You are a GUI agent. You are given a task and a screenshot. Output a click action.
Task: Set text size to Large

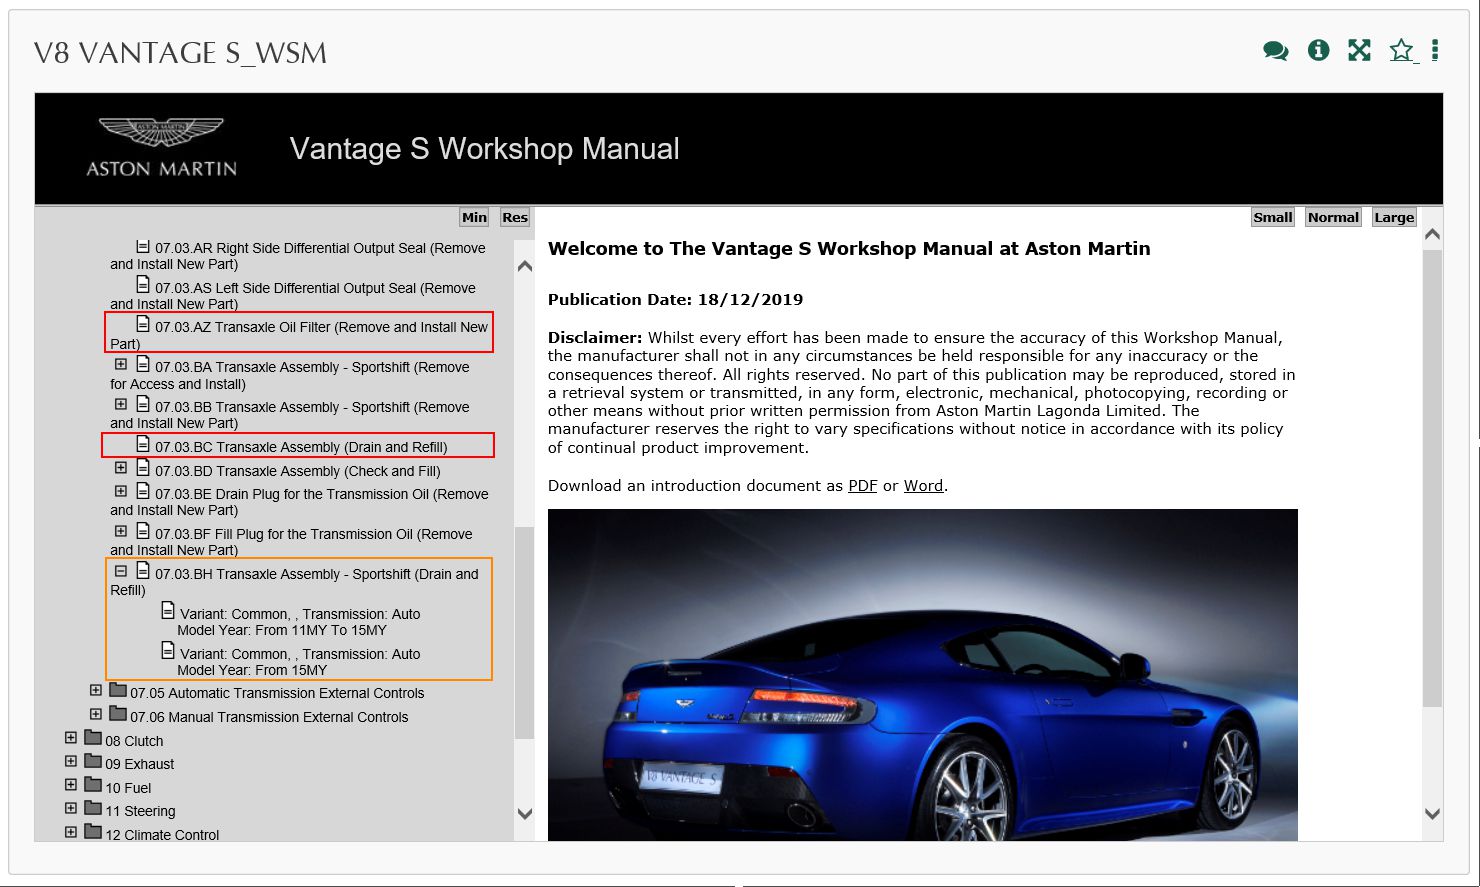pos(1394,217)
